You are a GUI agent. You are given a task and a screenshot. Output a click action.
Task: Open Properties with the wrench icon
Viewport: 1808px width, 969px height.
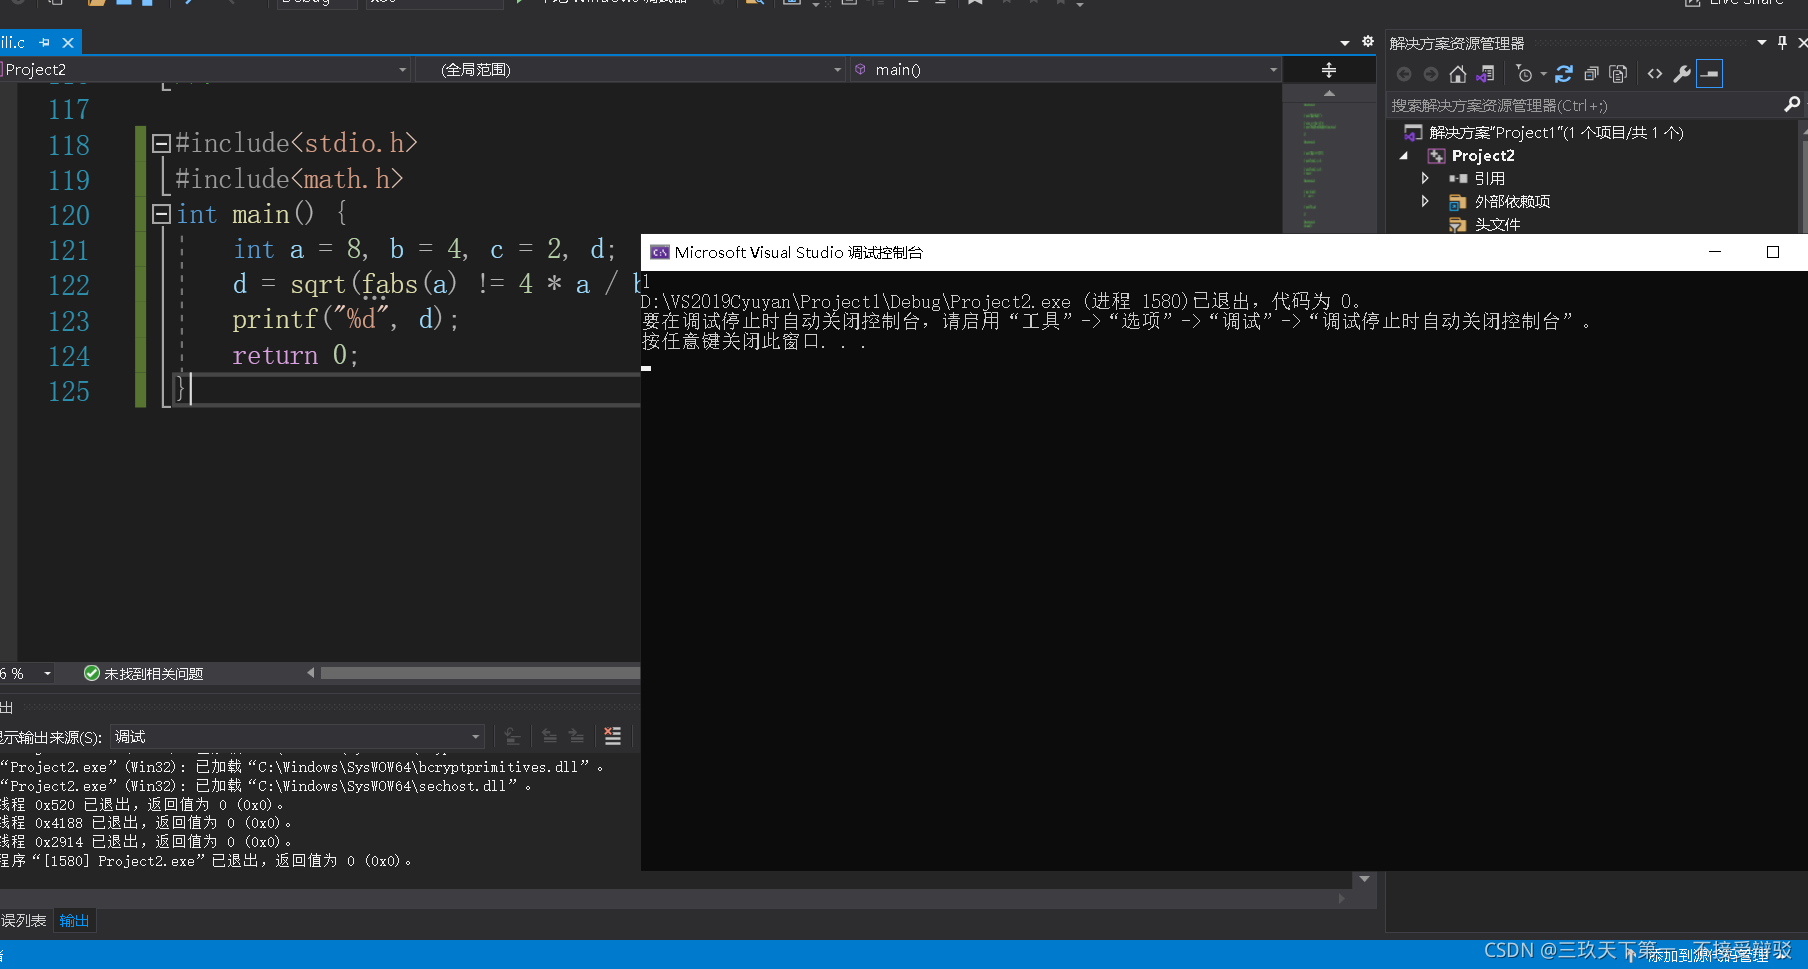click(x=1682, y=74)
